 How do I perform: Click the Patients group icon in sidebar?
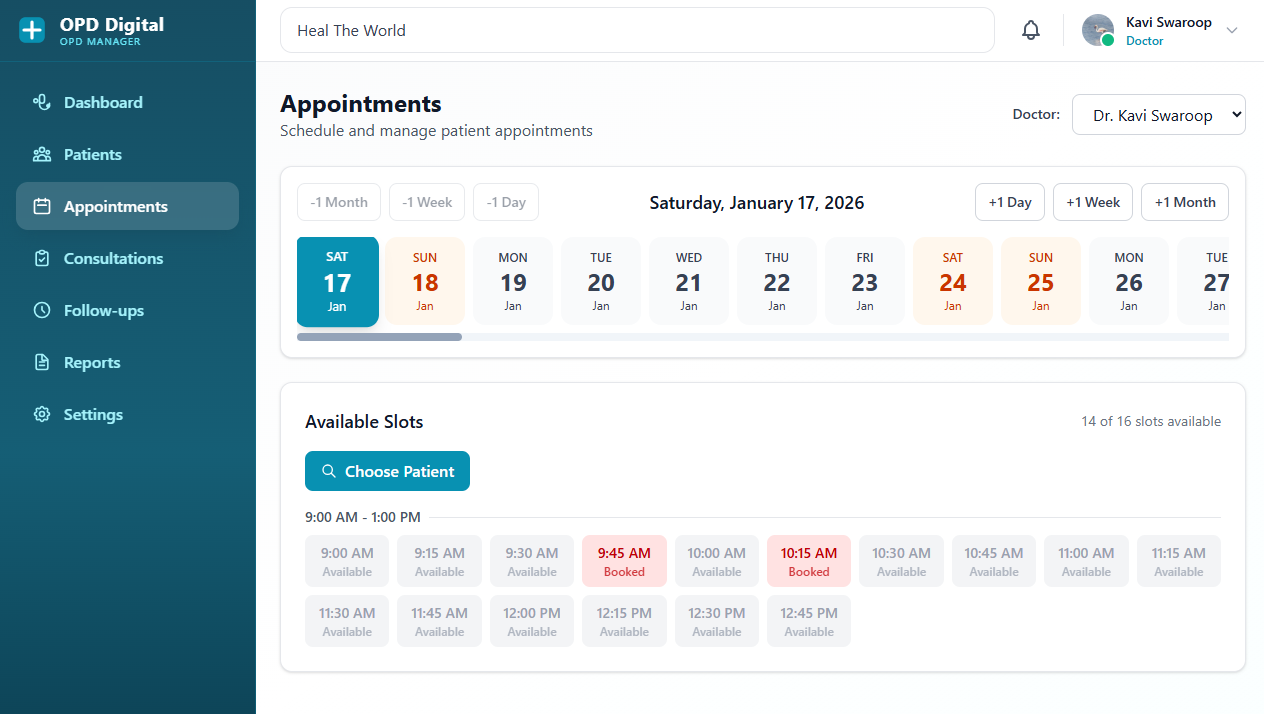[x=42, y=154]
